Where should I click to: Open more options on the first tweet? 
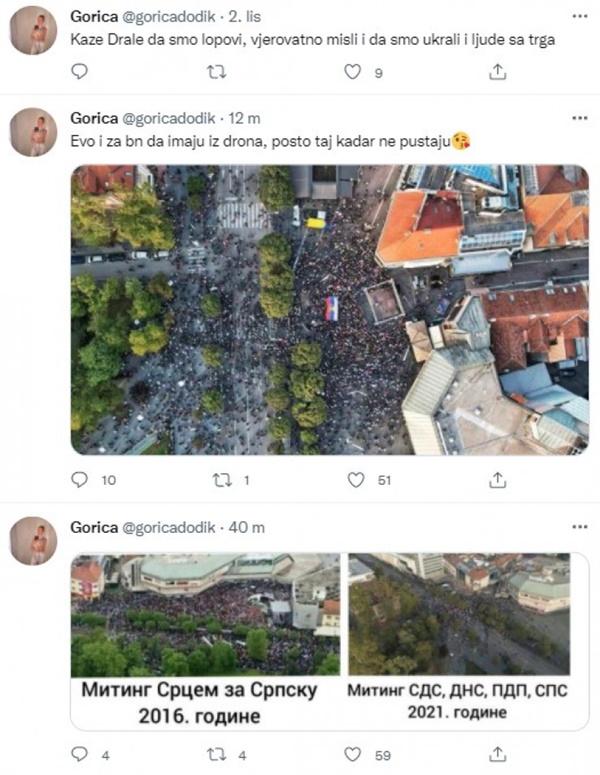click(x=580, y=16)
